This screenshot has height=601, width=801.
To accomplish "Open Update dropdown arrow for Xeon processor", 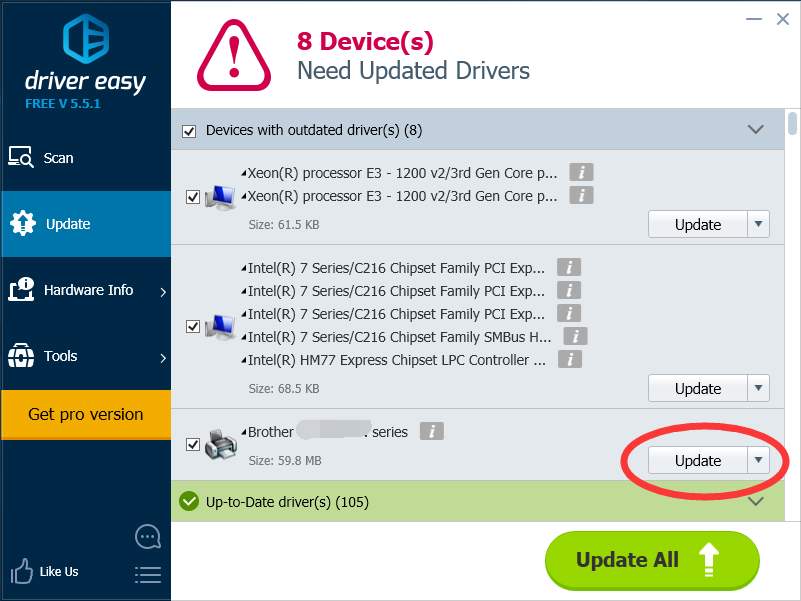I will pyautogui.click(x=759, y=224).
